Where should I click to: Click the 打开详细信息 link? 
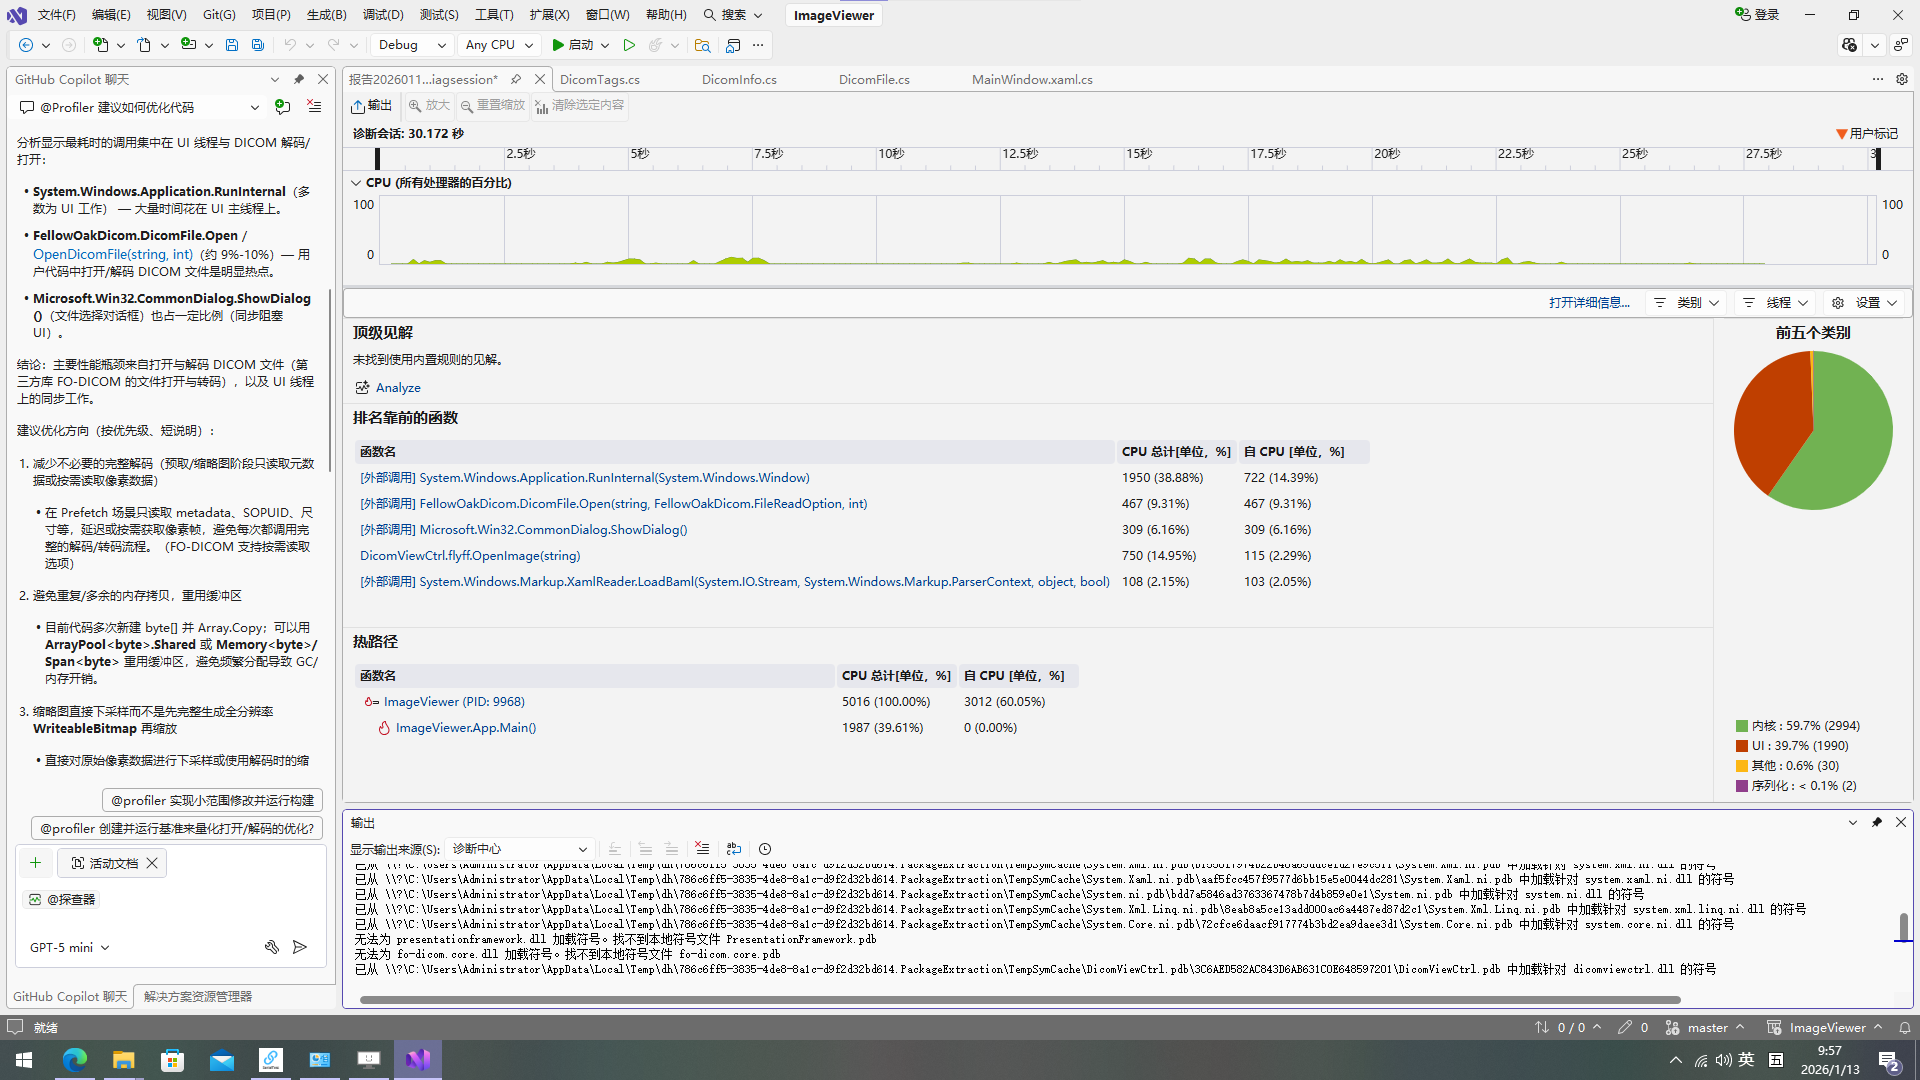[x=1589, y=303]
